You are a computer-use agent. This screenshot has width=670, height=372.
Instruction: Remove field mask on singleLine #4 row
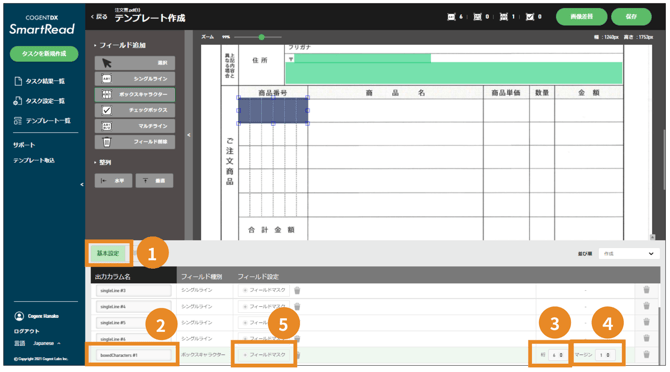point(297,306)
